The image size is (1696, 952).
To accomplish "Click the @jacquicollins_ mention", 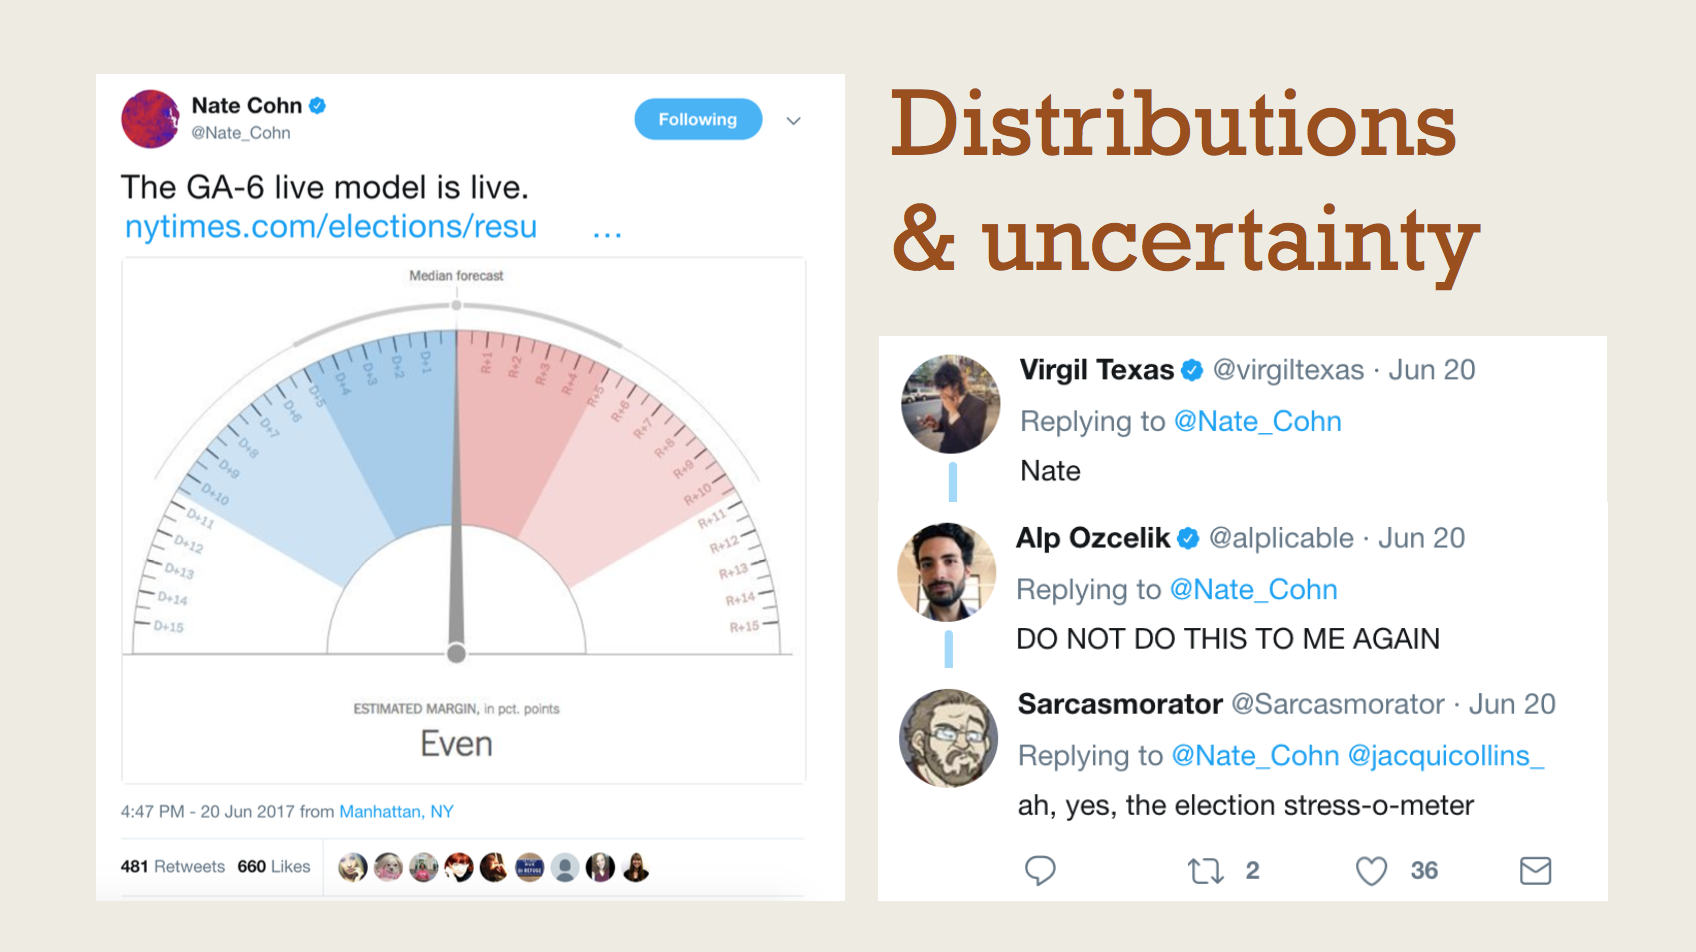I will 1446,755.
